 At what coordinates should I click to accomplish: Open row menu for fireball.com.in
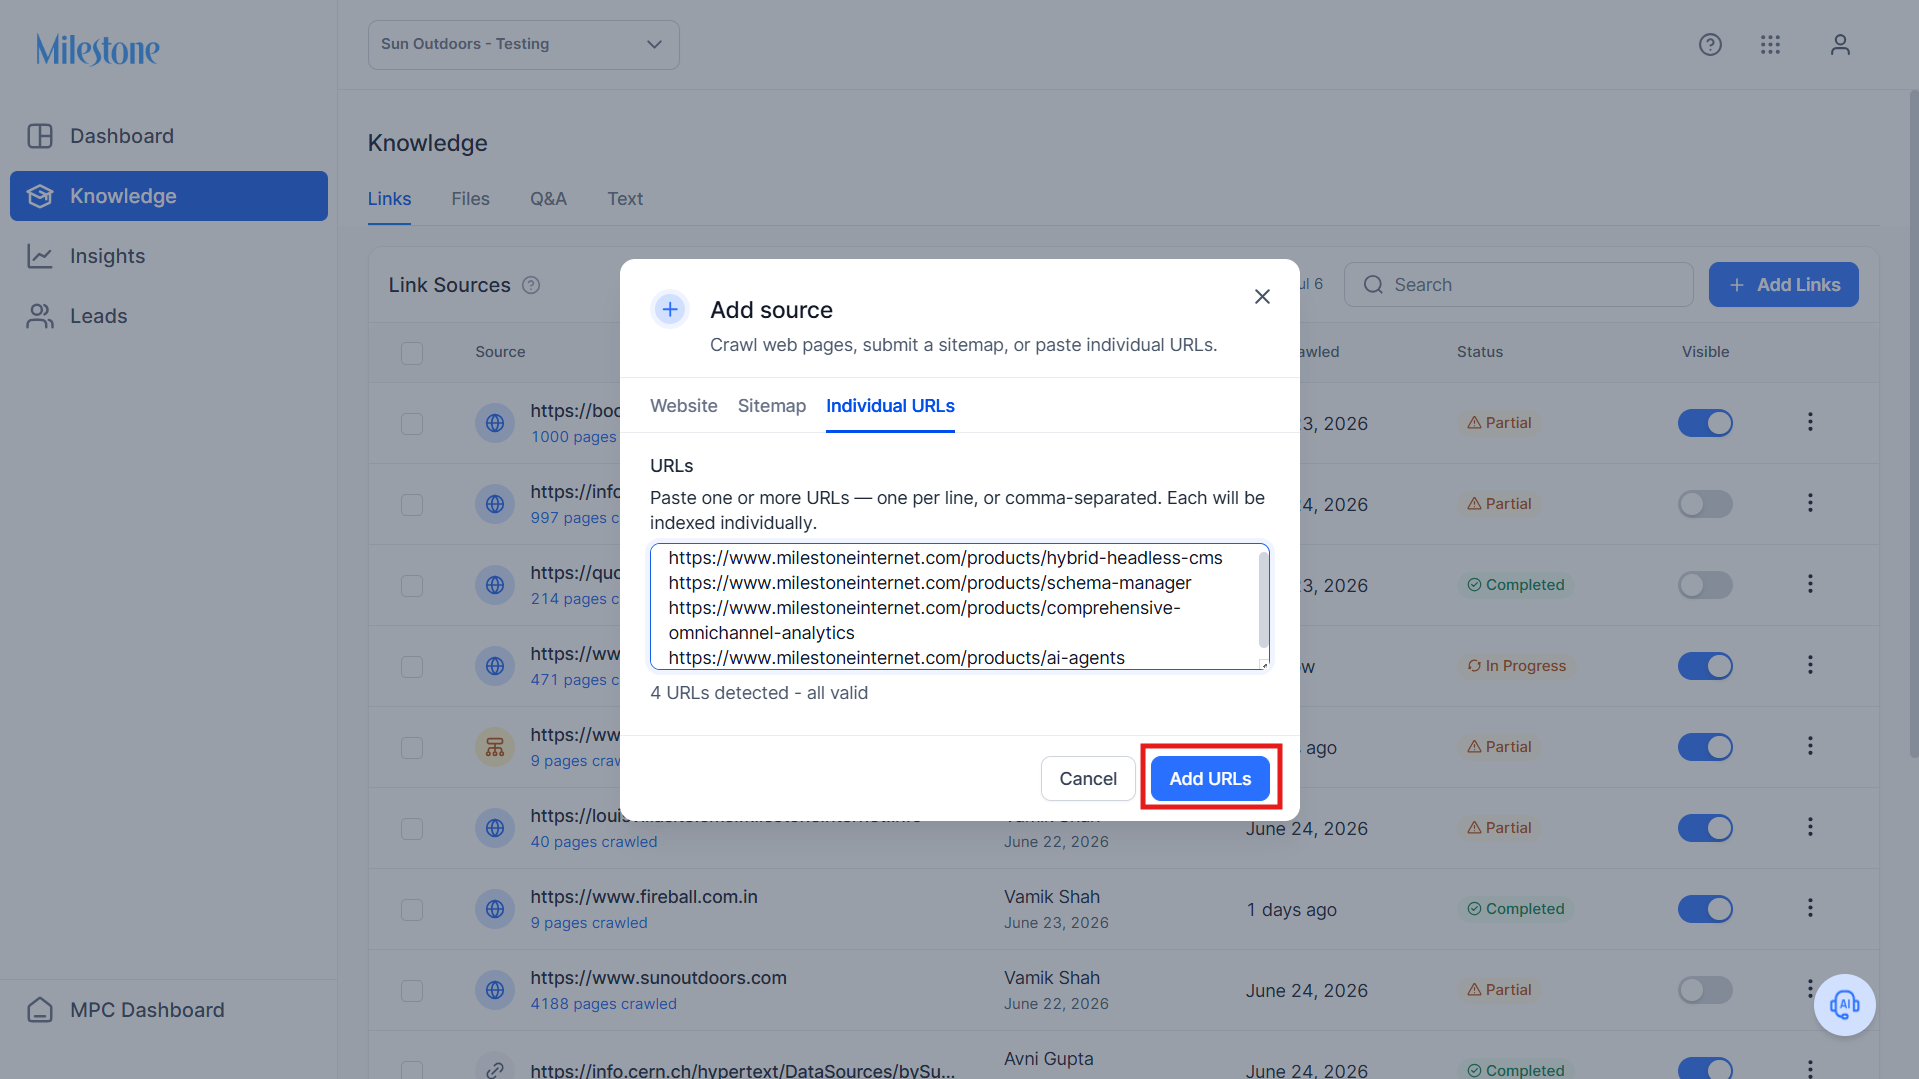click(1810, 908)
